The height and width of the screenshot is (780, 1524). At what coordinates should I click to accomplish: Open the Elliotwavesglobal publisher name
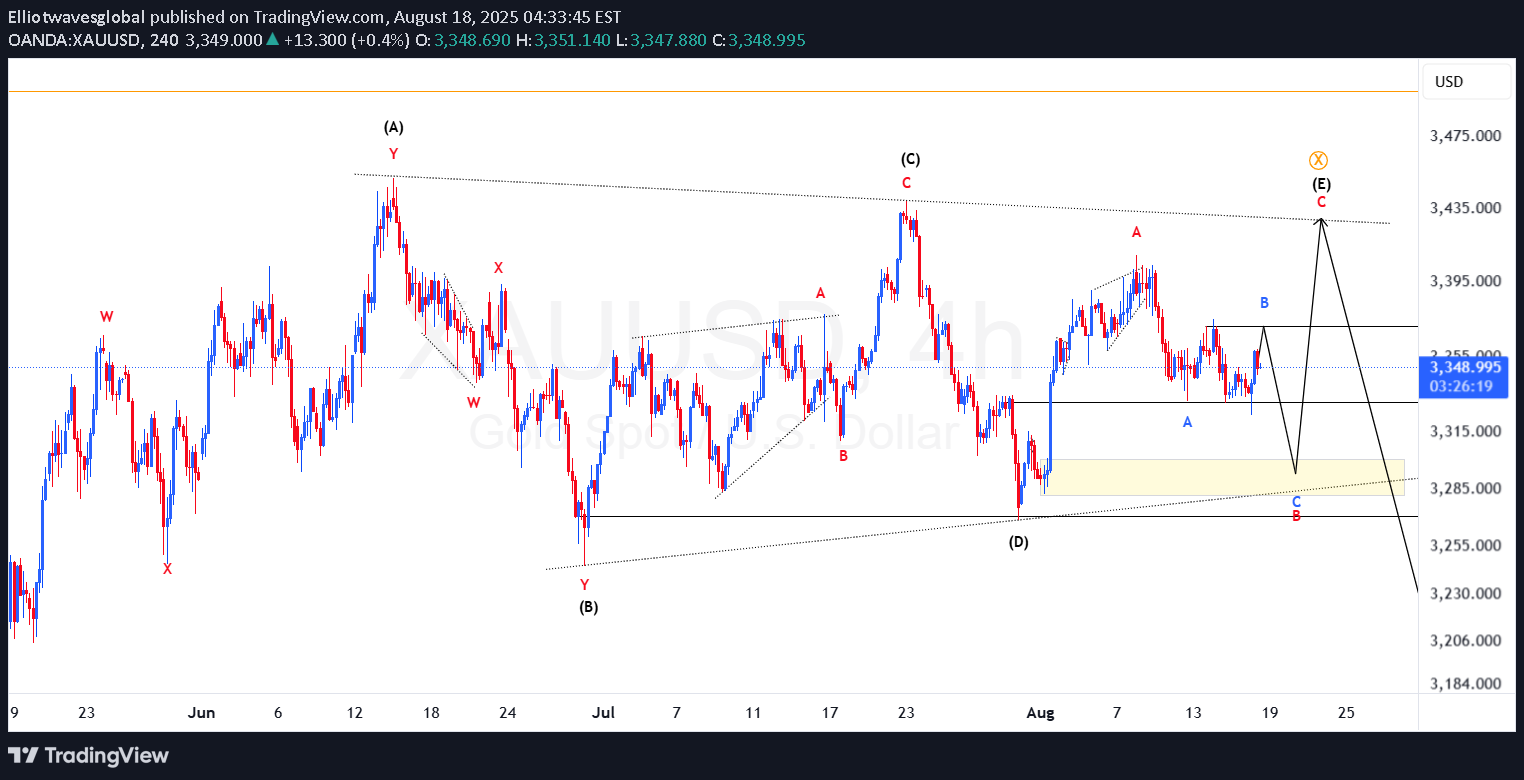coord(76,17)
